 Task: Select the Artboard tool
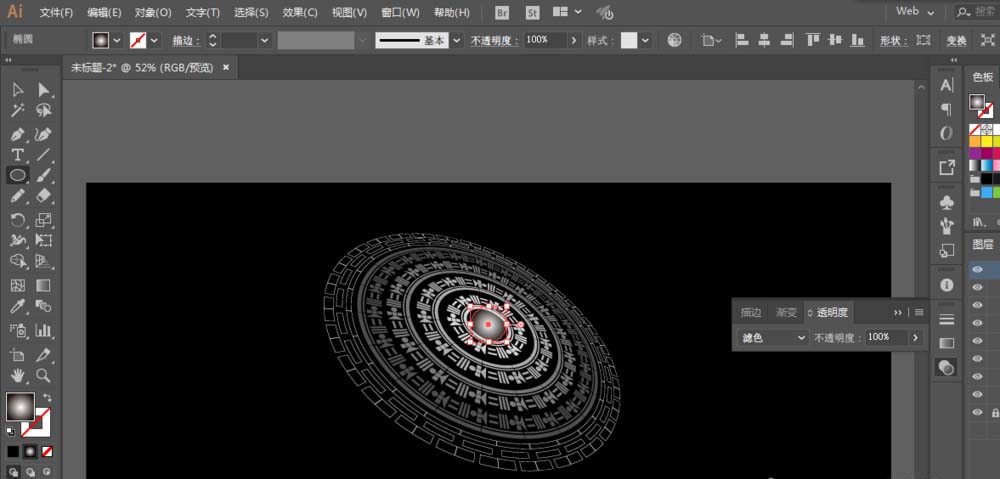17,355
